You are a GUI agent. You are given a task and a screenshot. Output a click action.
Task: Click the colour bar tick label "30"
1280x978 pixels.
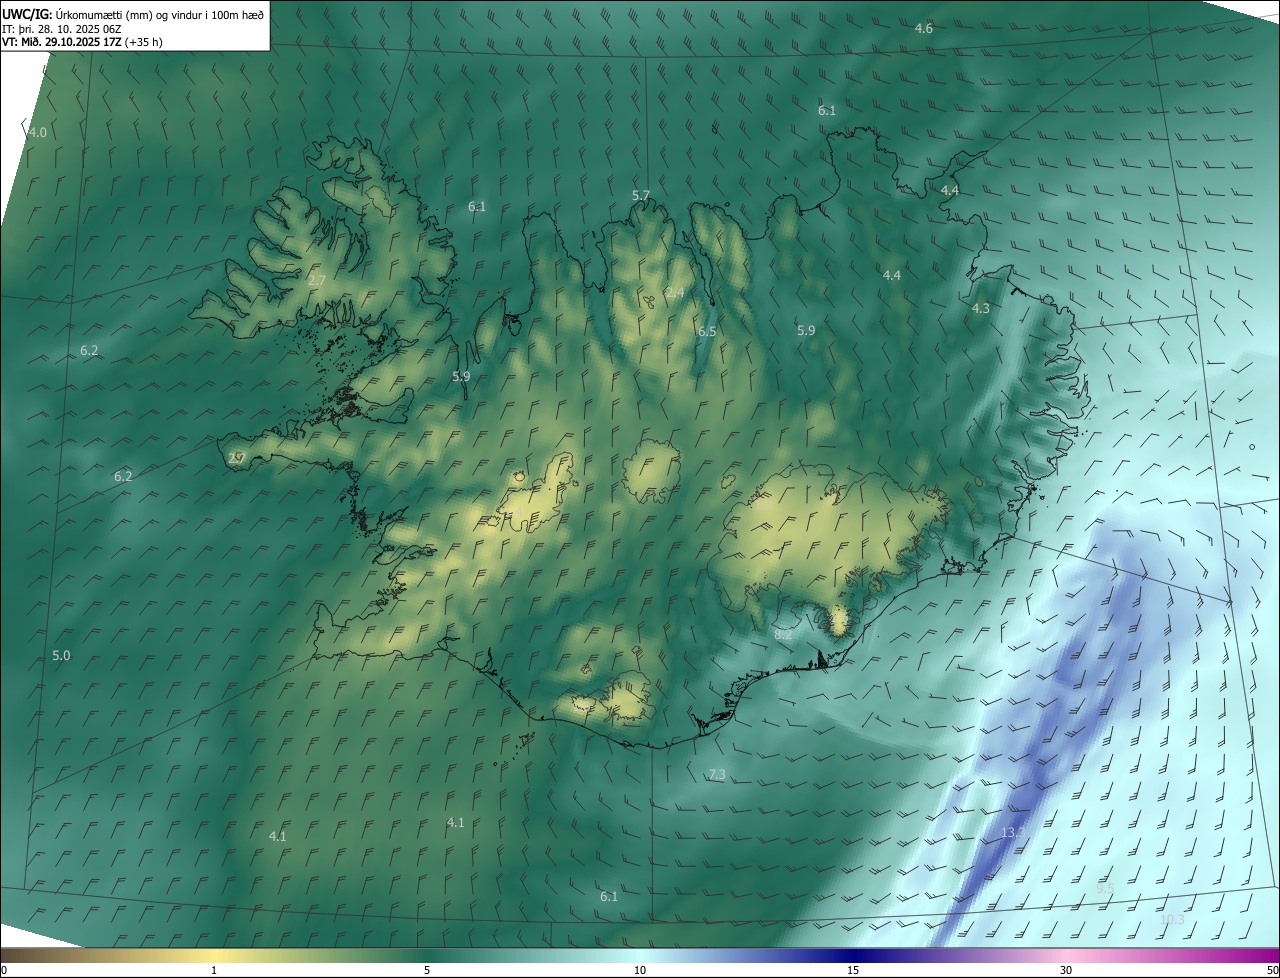[x=1066, y=970]
